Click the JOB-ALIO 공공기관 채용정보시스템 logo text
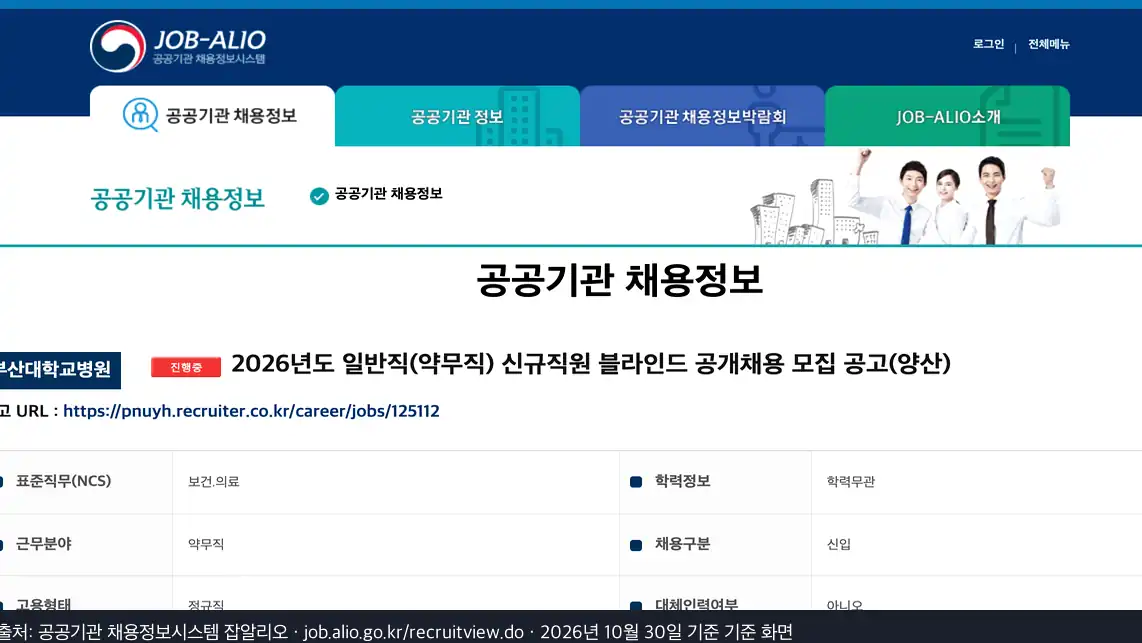 209,47
